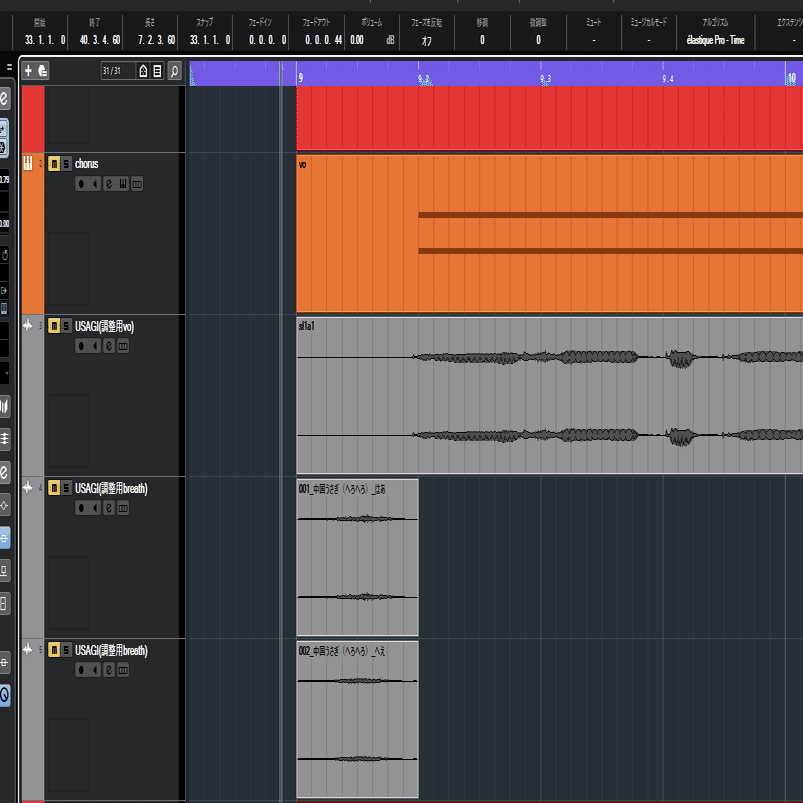Select the red event on top track
This screenshot has width=803, height=803.
pos(550,118)
